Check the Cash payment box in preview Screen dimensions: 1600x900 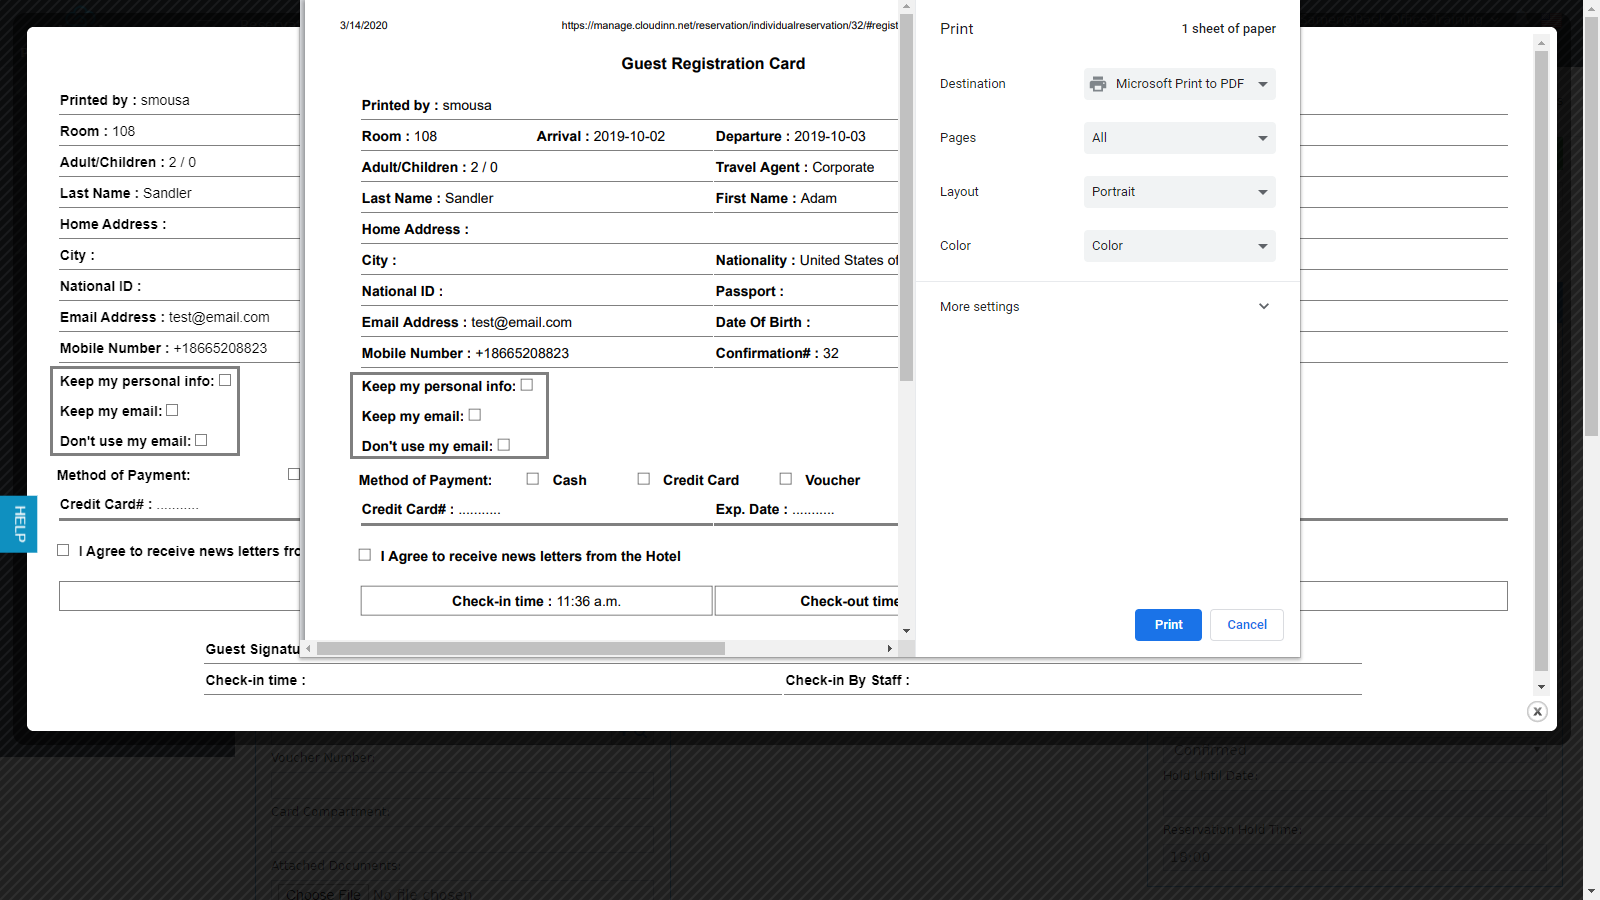(533, 479)
